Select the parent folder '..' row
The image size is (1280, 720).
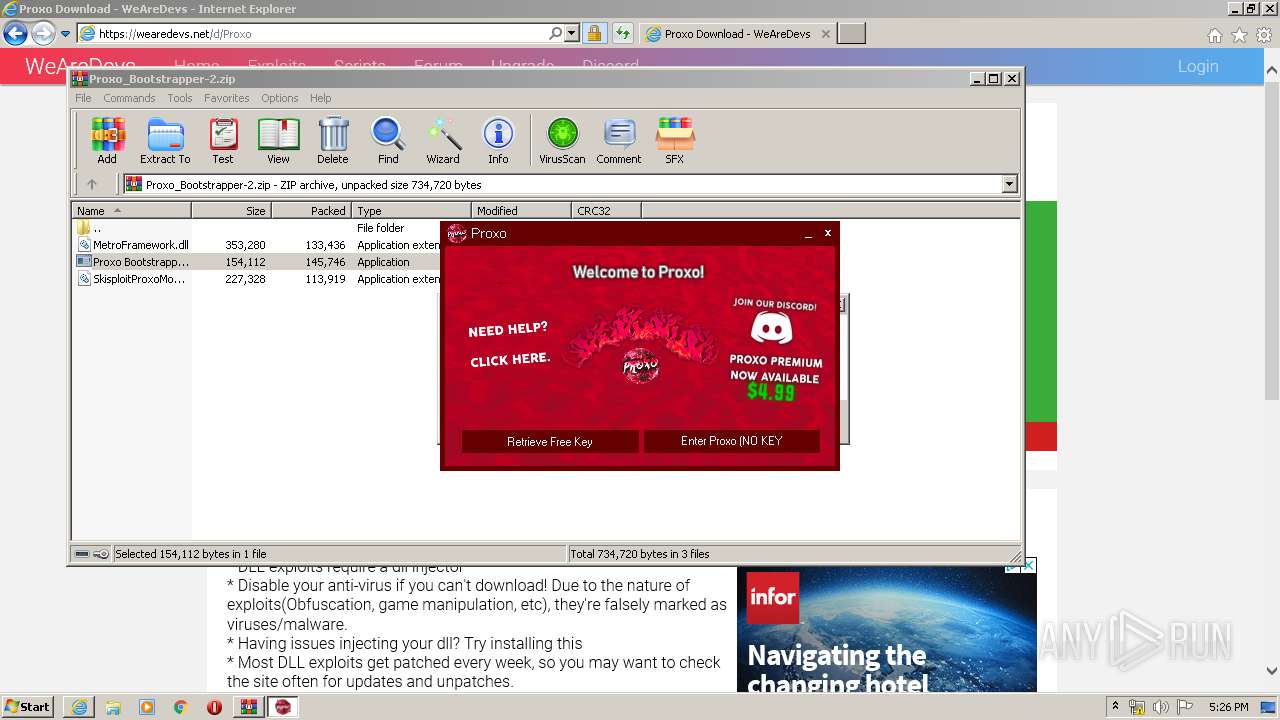coord(257,227)
